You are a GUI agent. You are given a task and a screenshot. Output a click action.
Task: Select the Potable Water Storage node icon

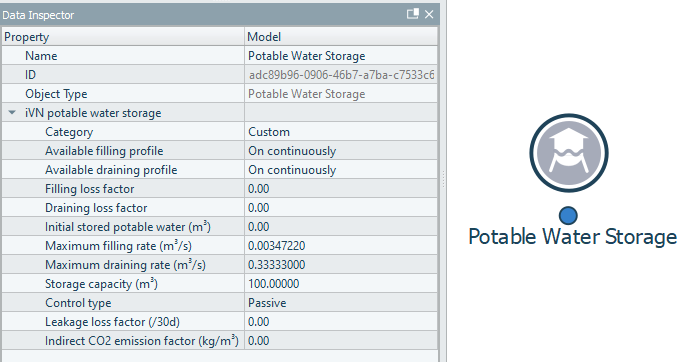point(569,153)
